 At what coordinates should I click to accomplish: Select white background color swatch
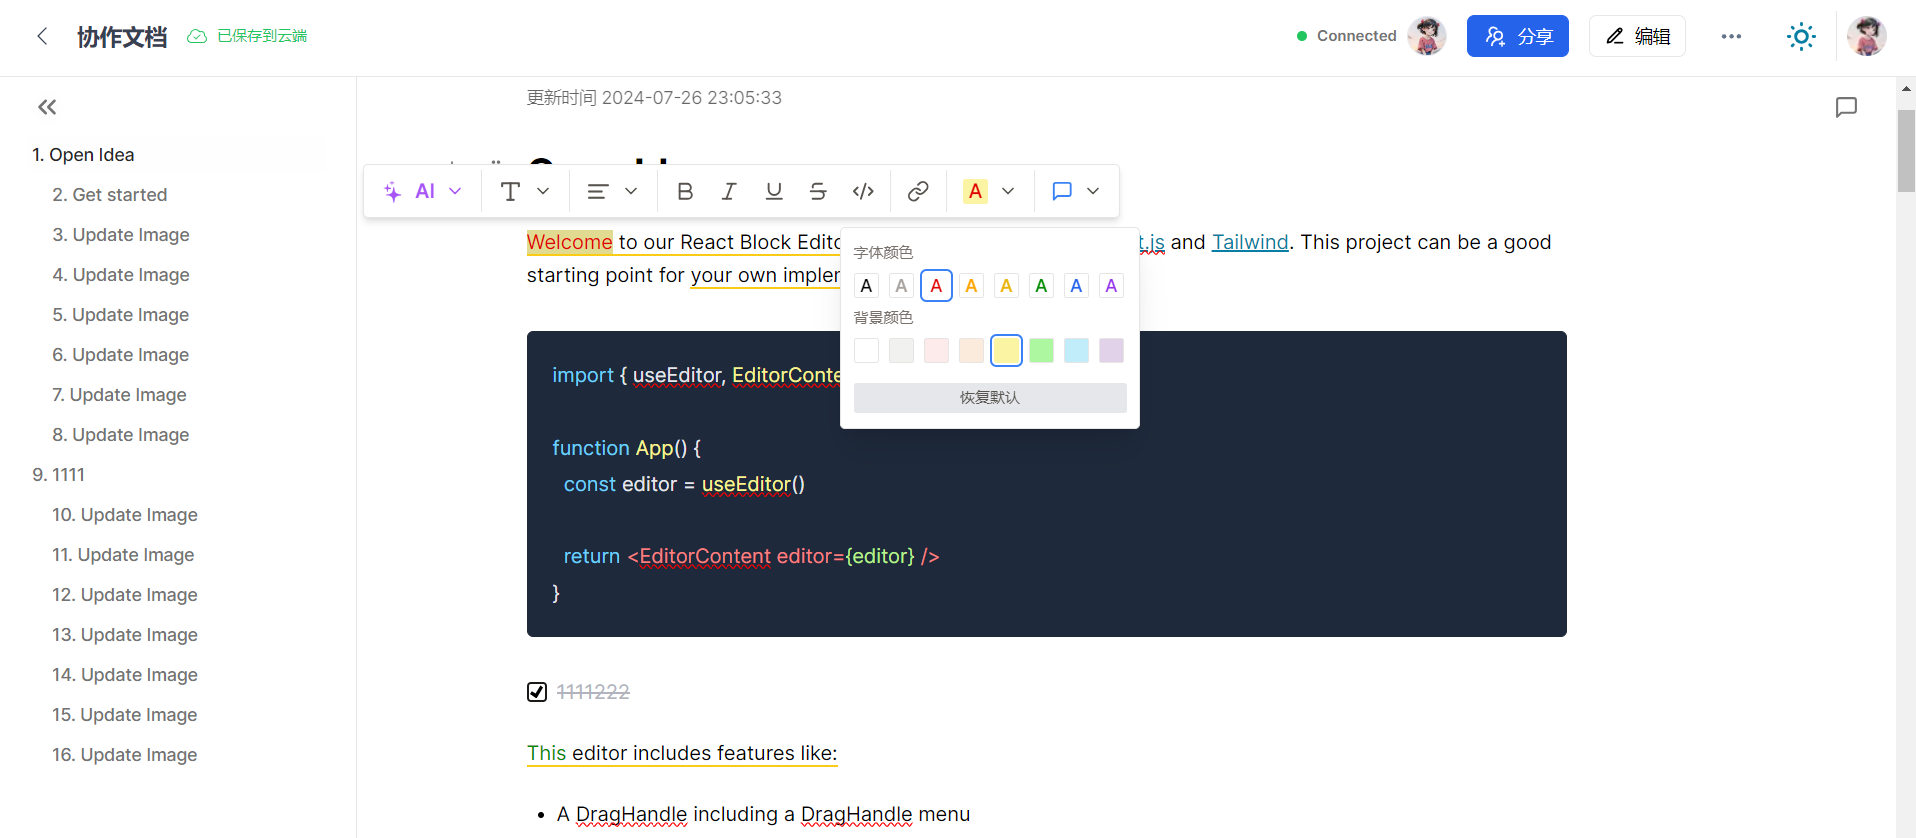coord(866,350)
